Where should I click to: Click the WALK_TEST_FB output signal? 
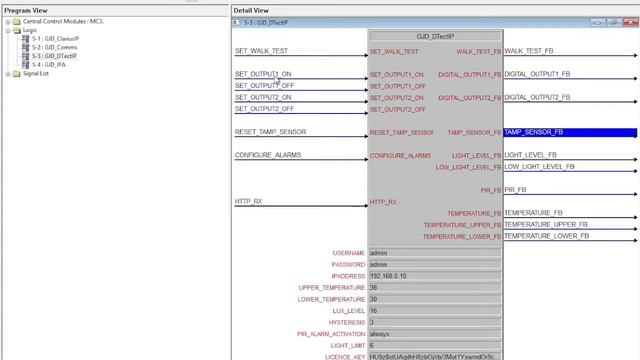tap(529, 51)
